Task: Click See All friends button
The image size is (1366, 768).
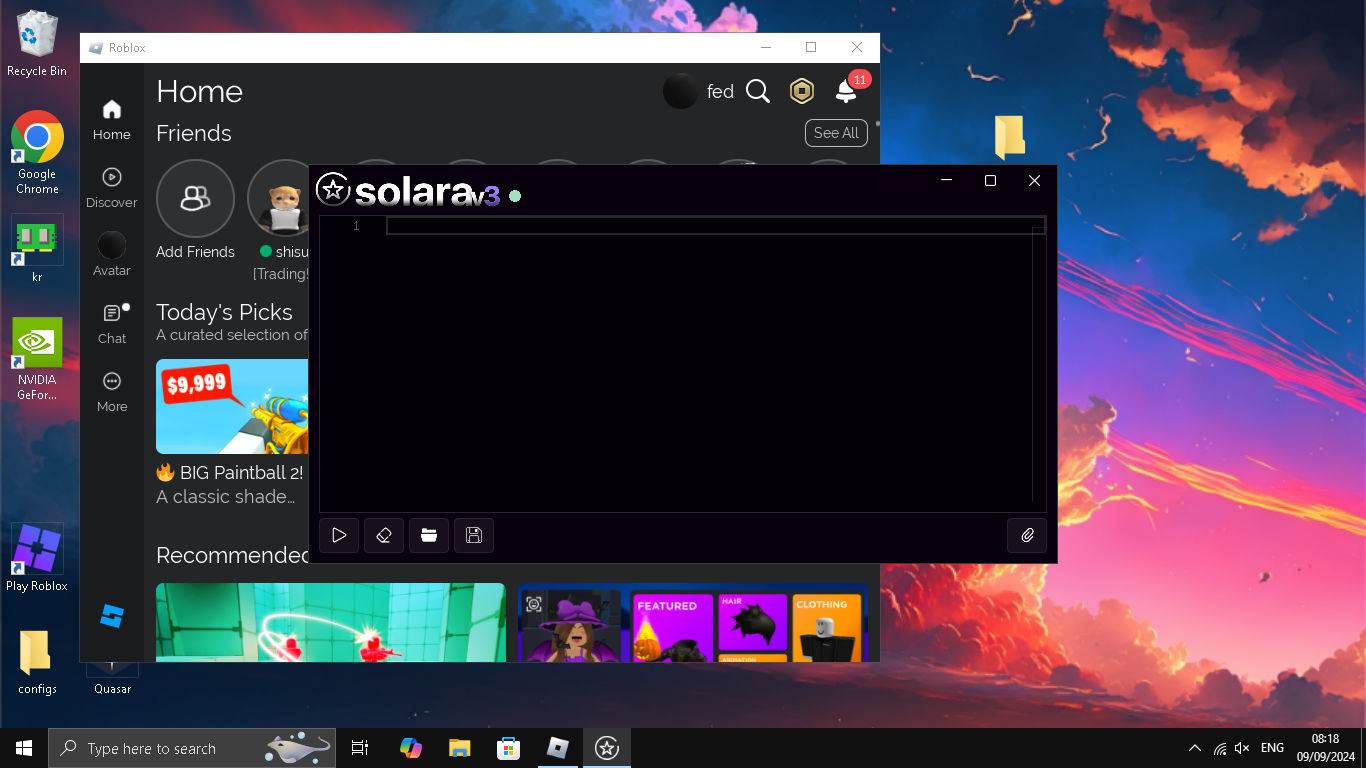Action: pyautogui.click(x=836, y=133)
